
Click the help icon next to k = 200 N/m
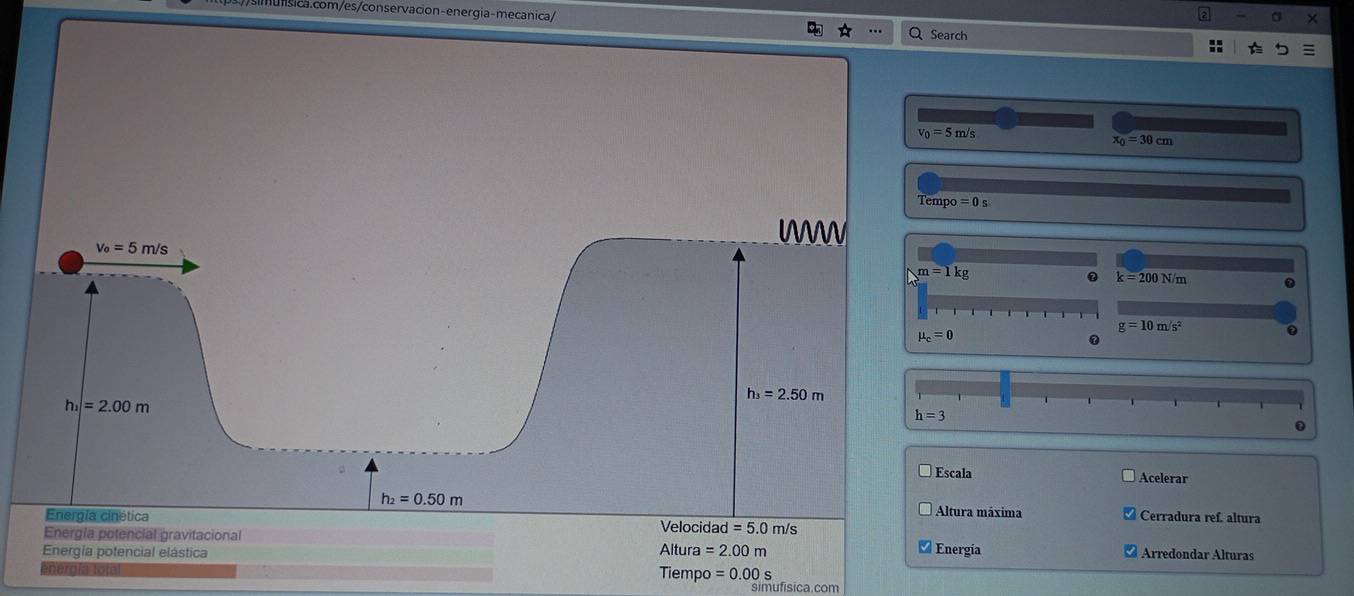click(1291, 283)
